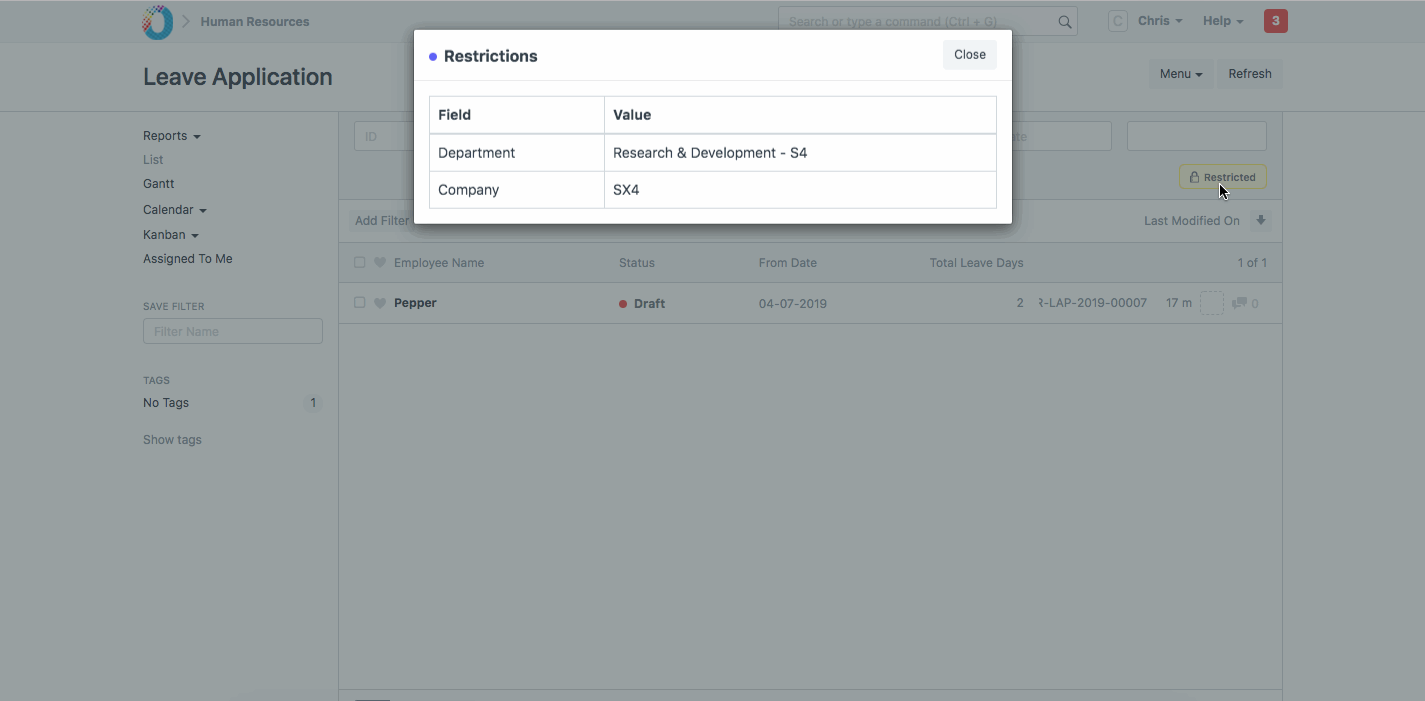Check the select-all checkbox in list header
Viewport: 1425px width, 701px height.
click(x=360, y=263)
